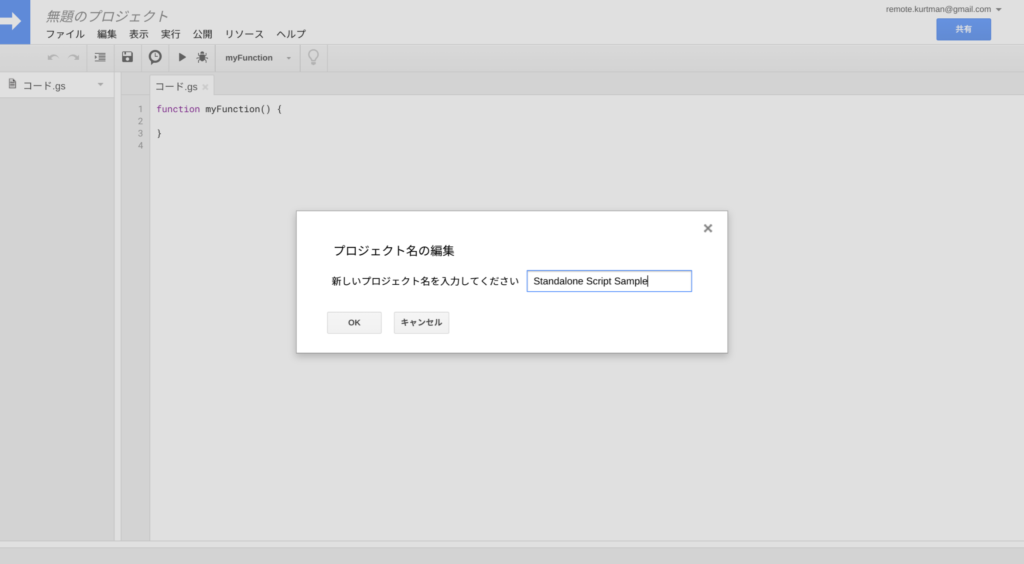Open the 公開 menu

pyautogui.click(x=202, y=34)
